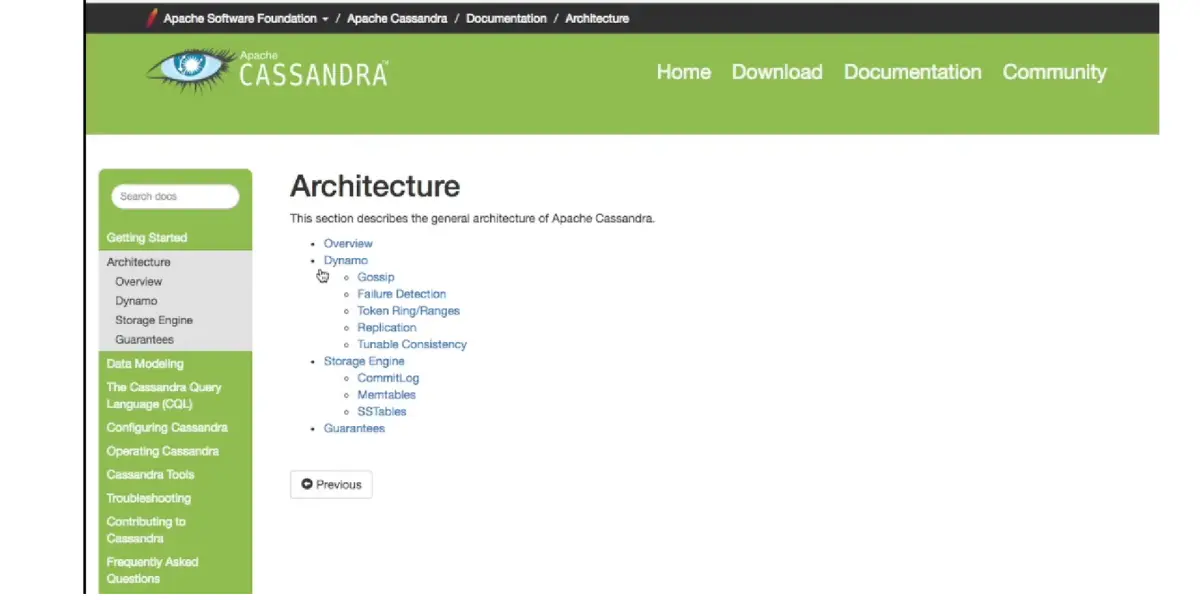This screenshot has height=600, width=1200.
Task: Open the Community nav item
Action: pyautogui.click(x=1055, y=72)
